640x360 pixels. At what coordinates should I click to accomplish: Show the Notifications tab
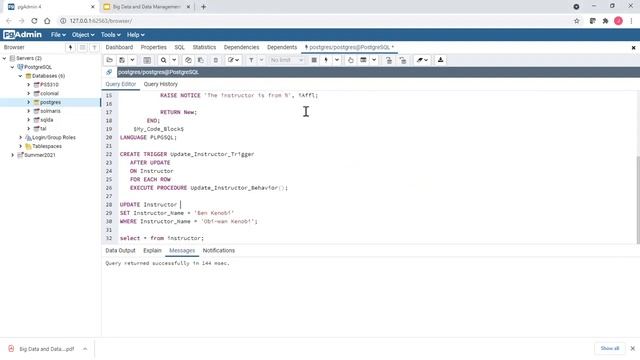[x=219, y=251]
